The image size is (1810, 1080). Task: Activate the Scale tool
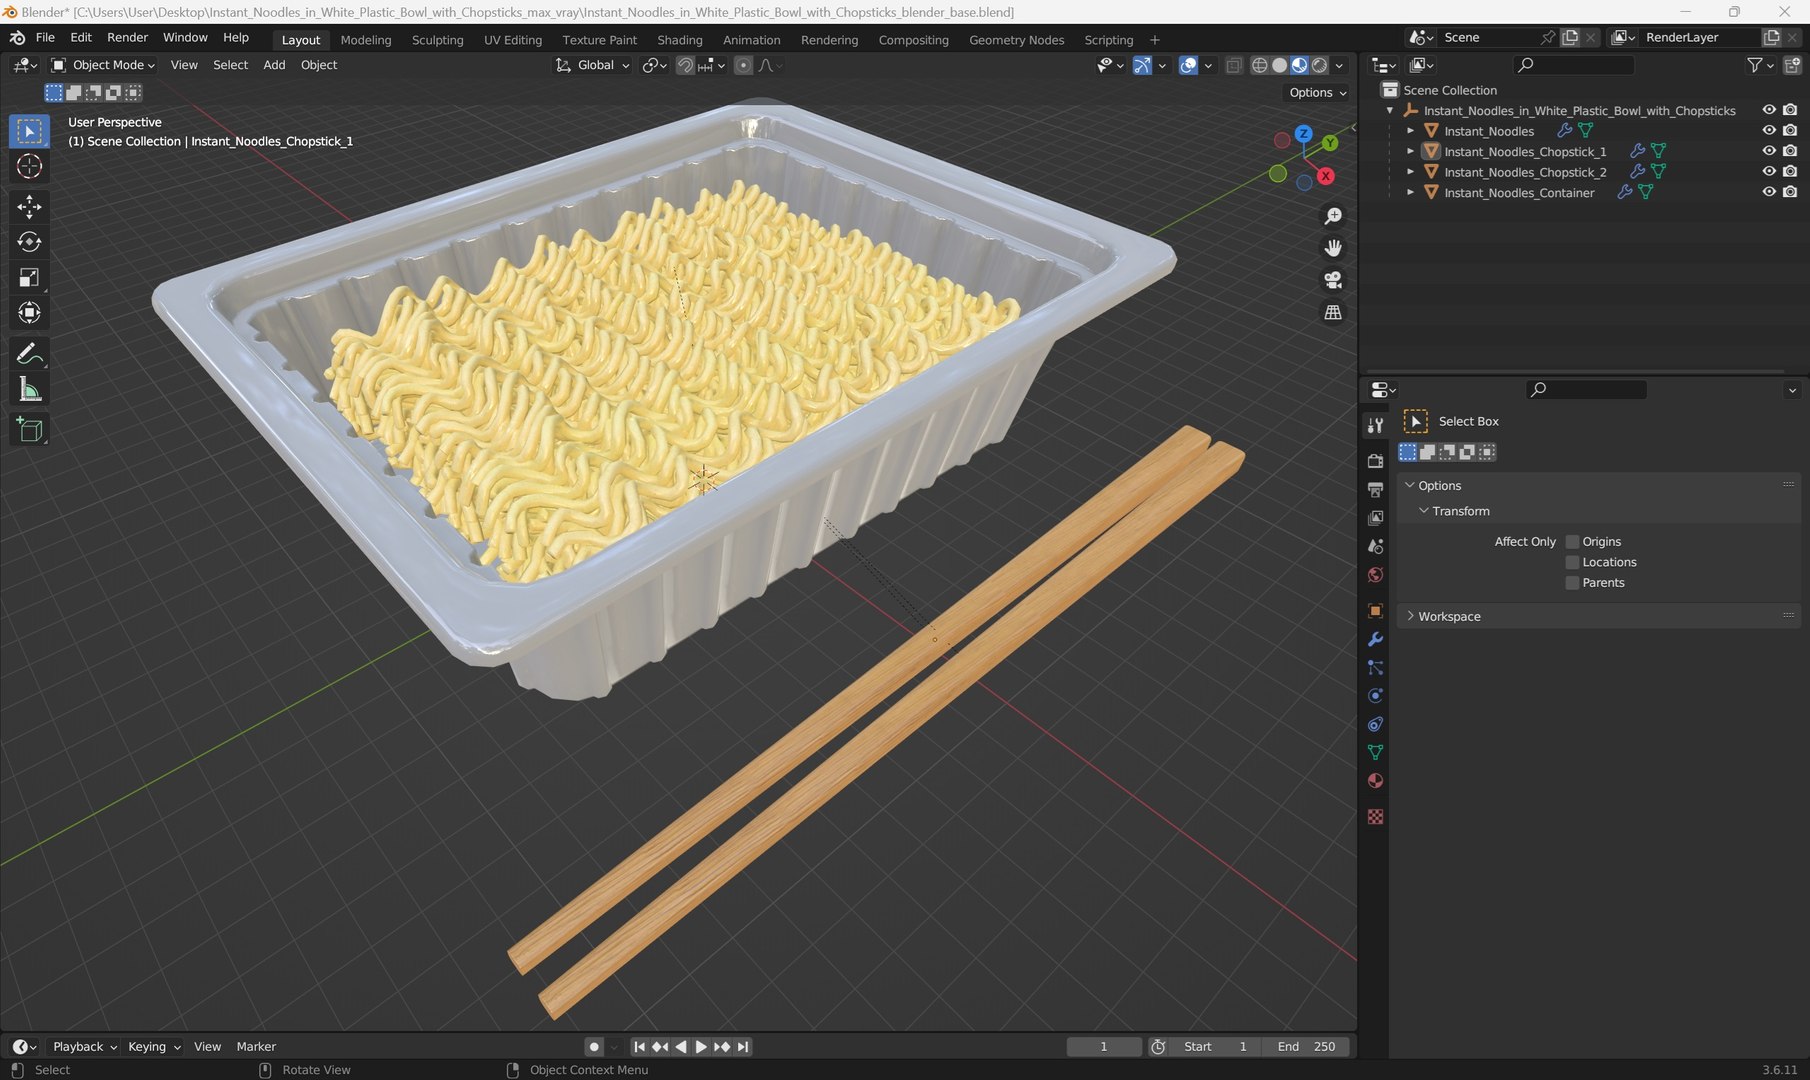point(29,277)
